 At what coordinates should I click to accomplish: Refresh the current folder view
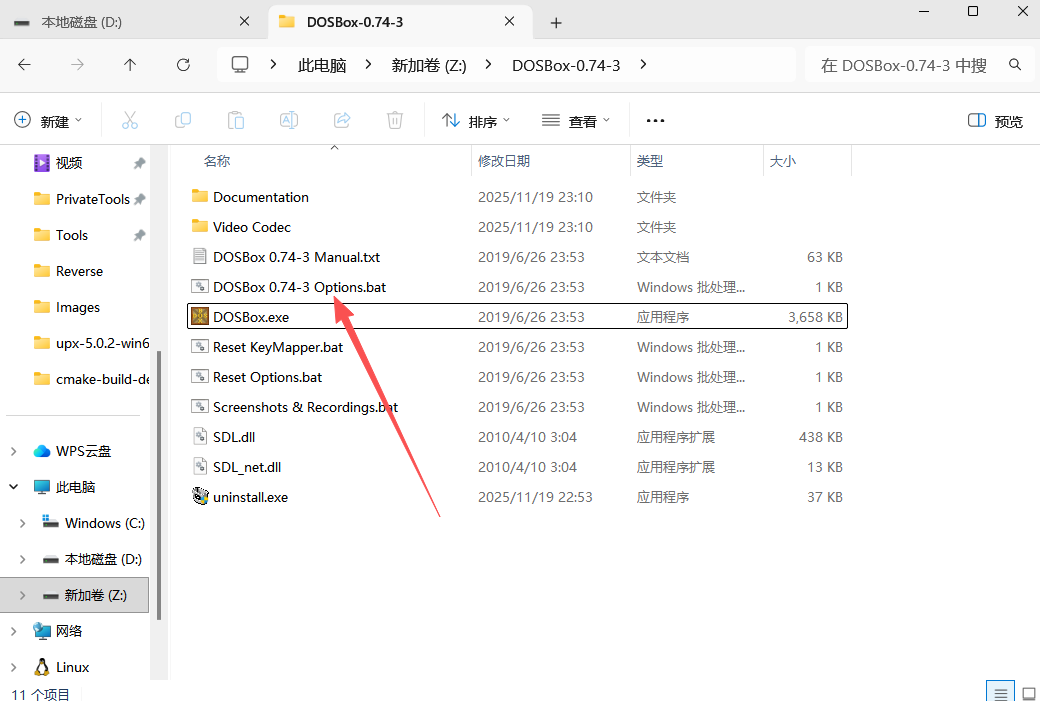[183, 65]
